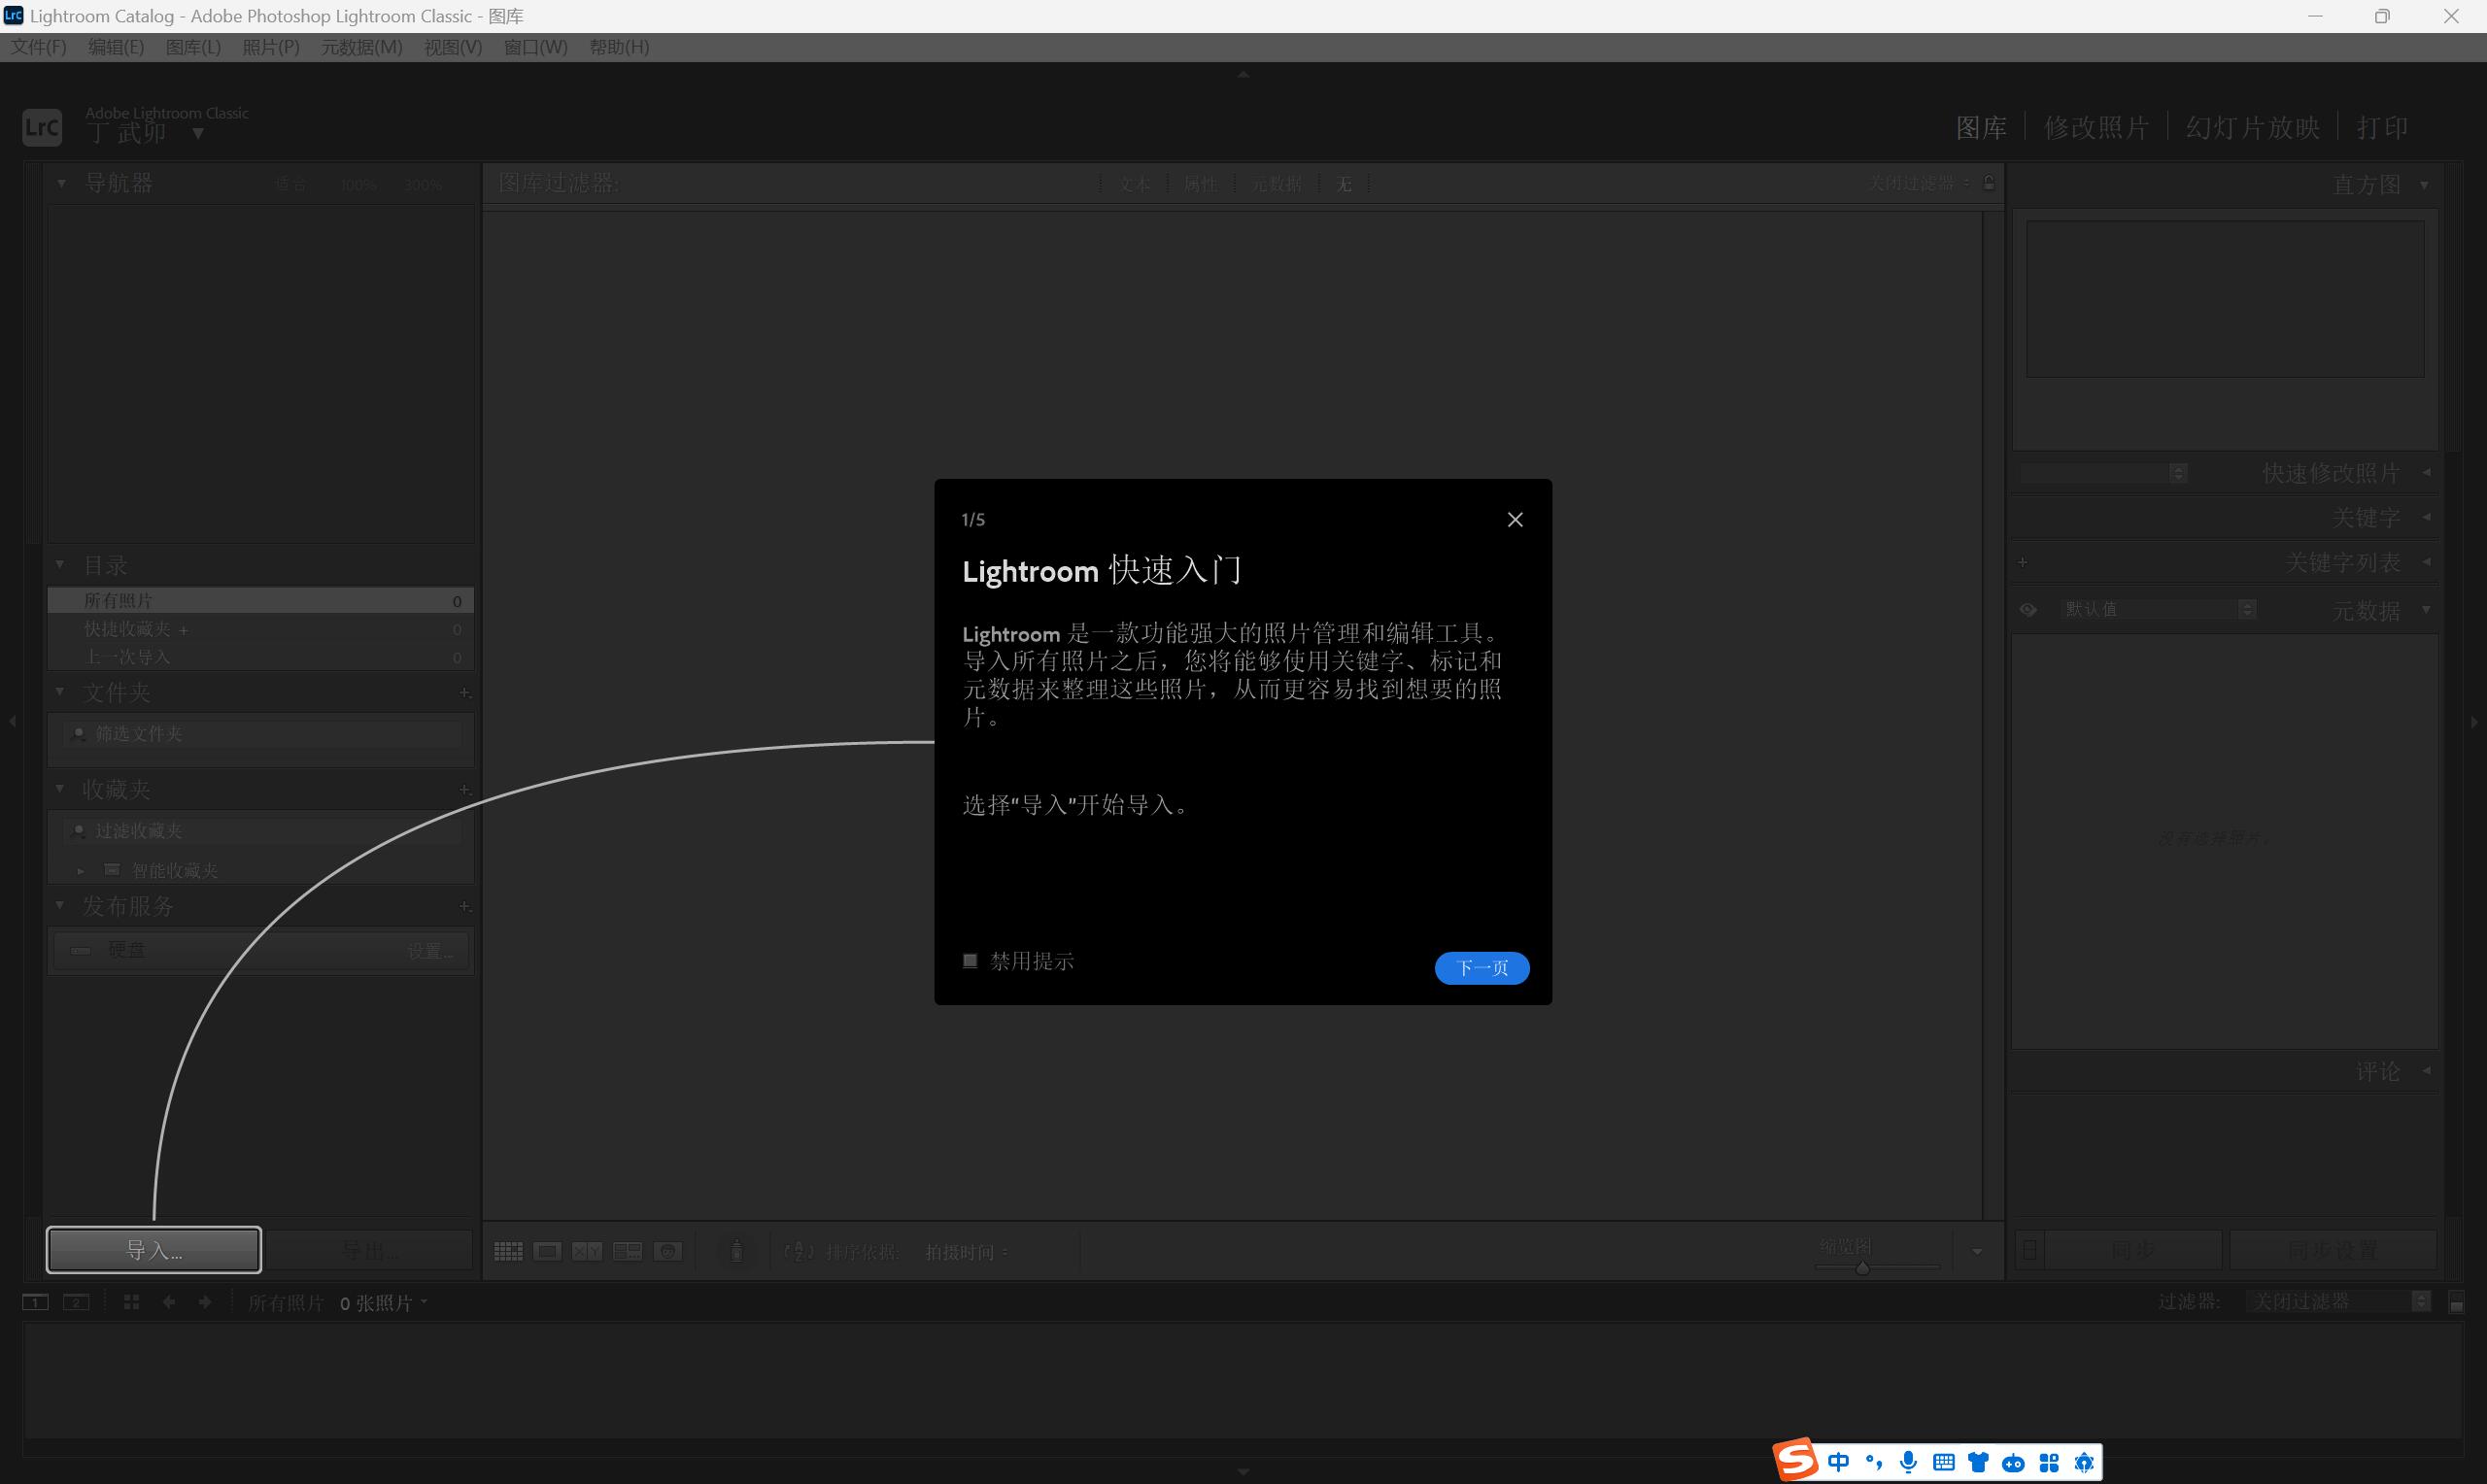Collapse the 目录 panel triangle
The image size is (2487, 1484).
(60, 565)
